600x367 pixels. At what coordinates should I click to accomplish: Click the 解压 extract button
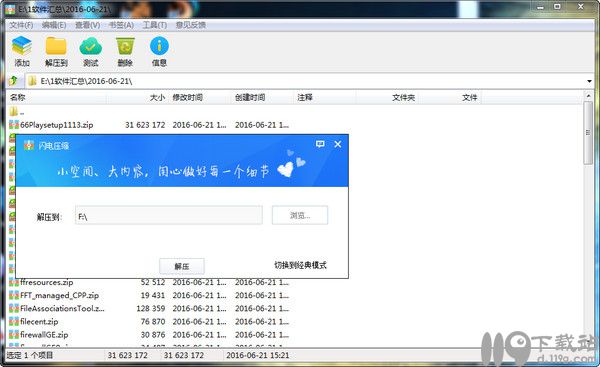click(182, 266)
